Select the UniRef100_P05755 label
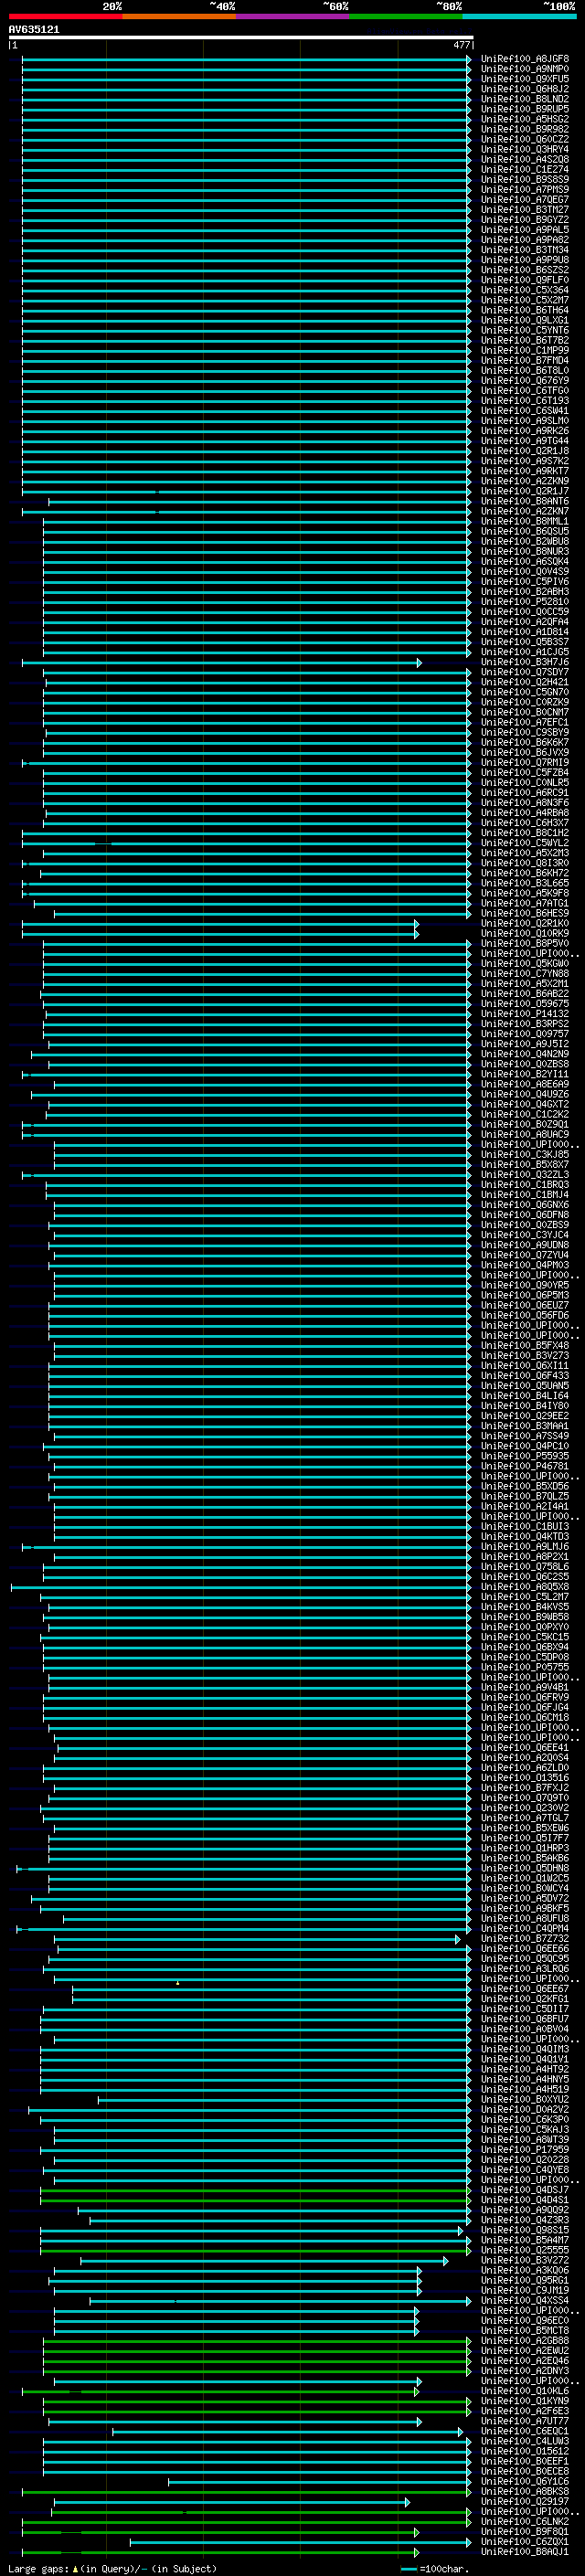 click(x=525, y=1667)
